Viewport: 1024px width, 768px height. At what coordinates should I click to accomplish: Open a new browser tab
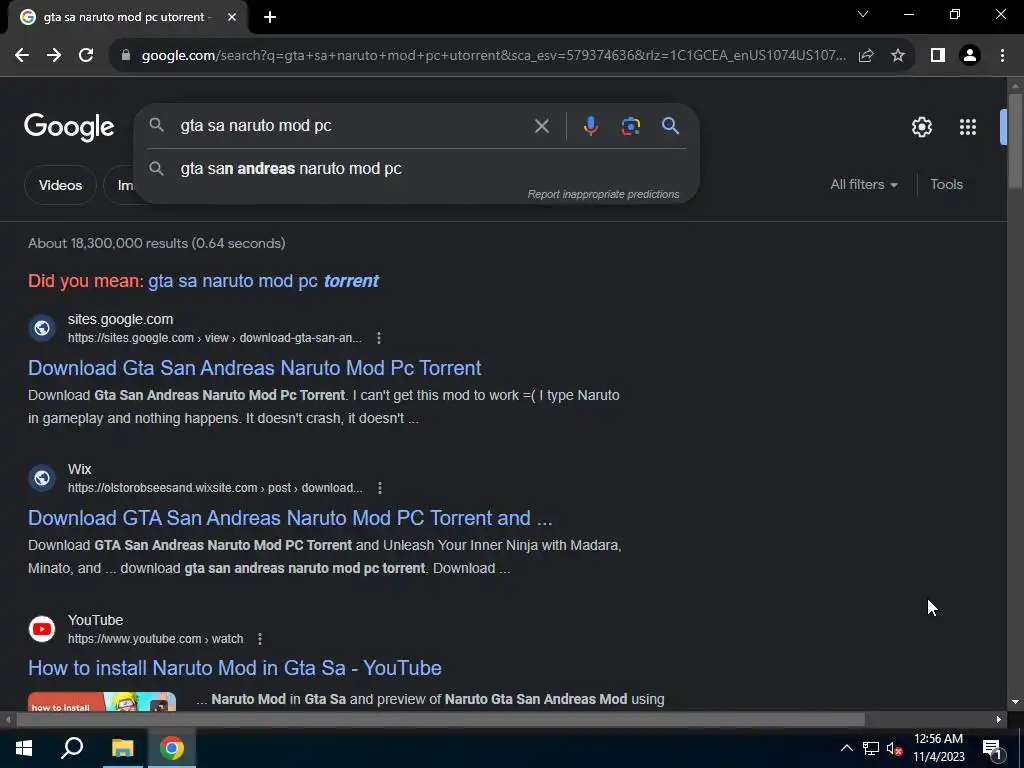270,17
